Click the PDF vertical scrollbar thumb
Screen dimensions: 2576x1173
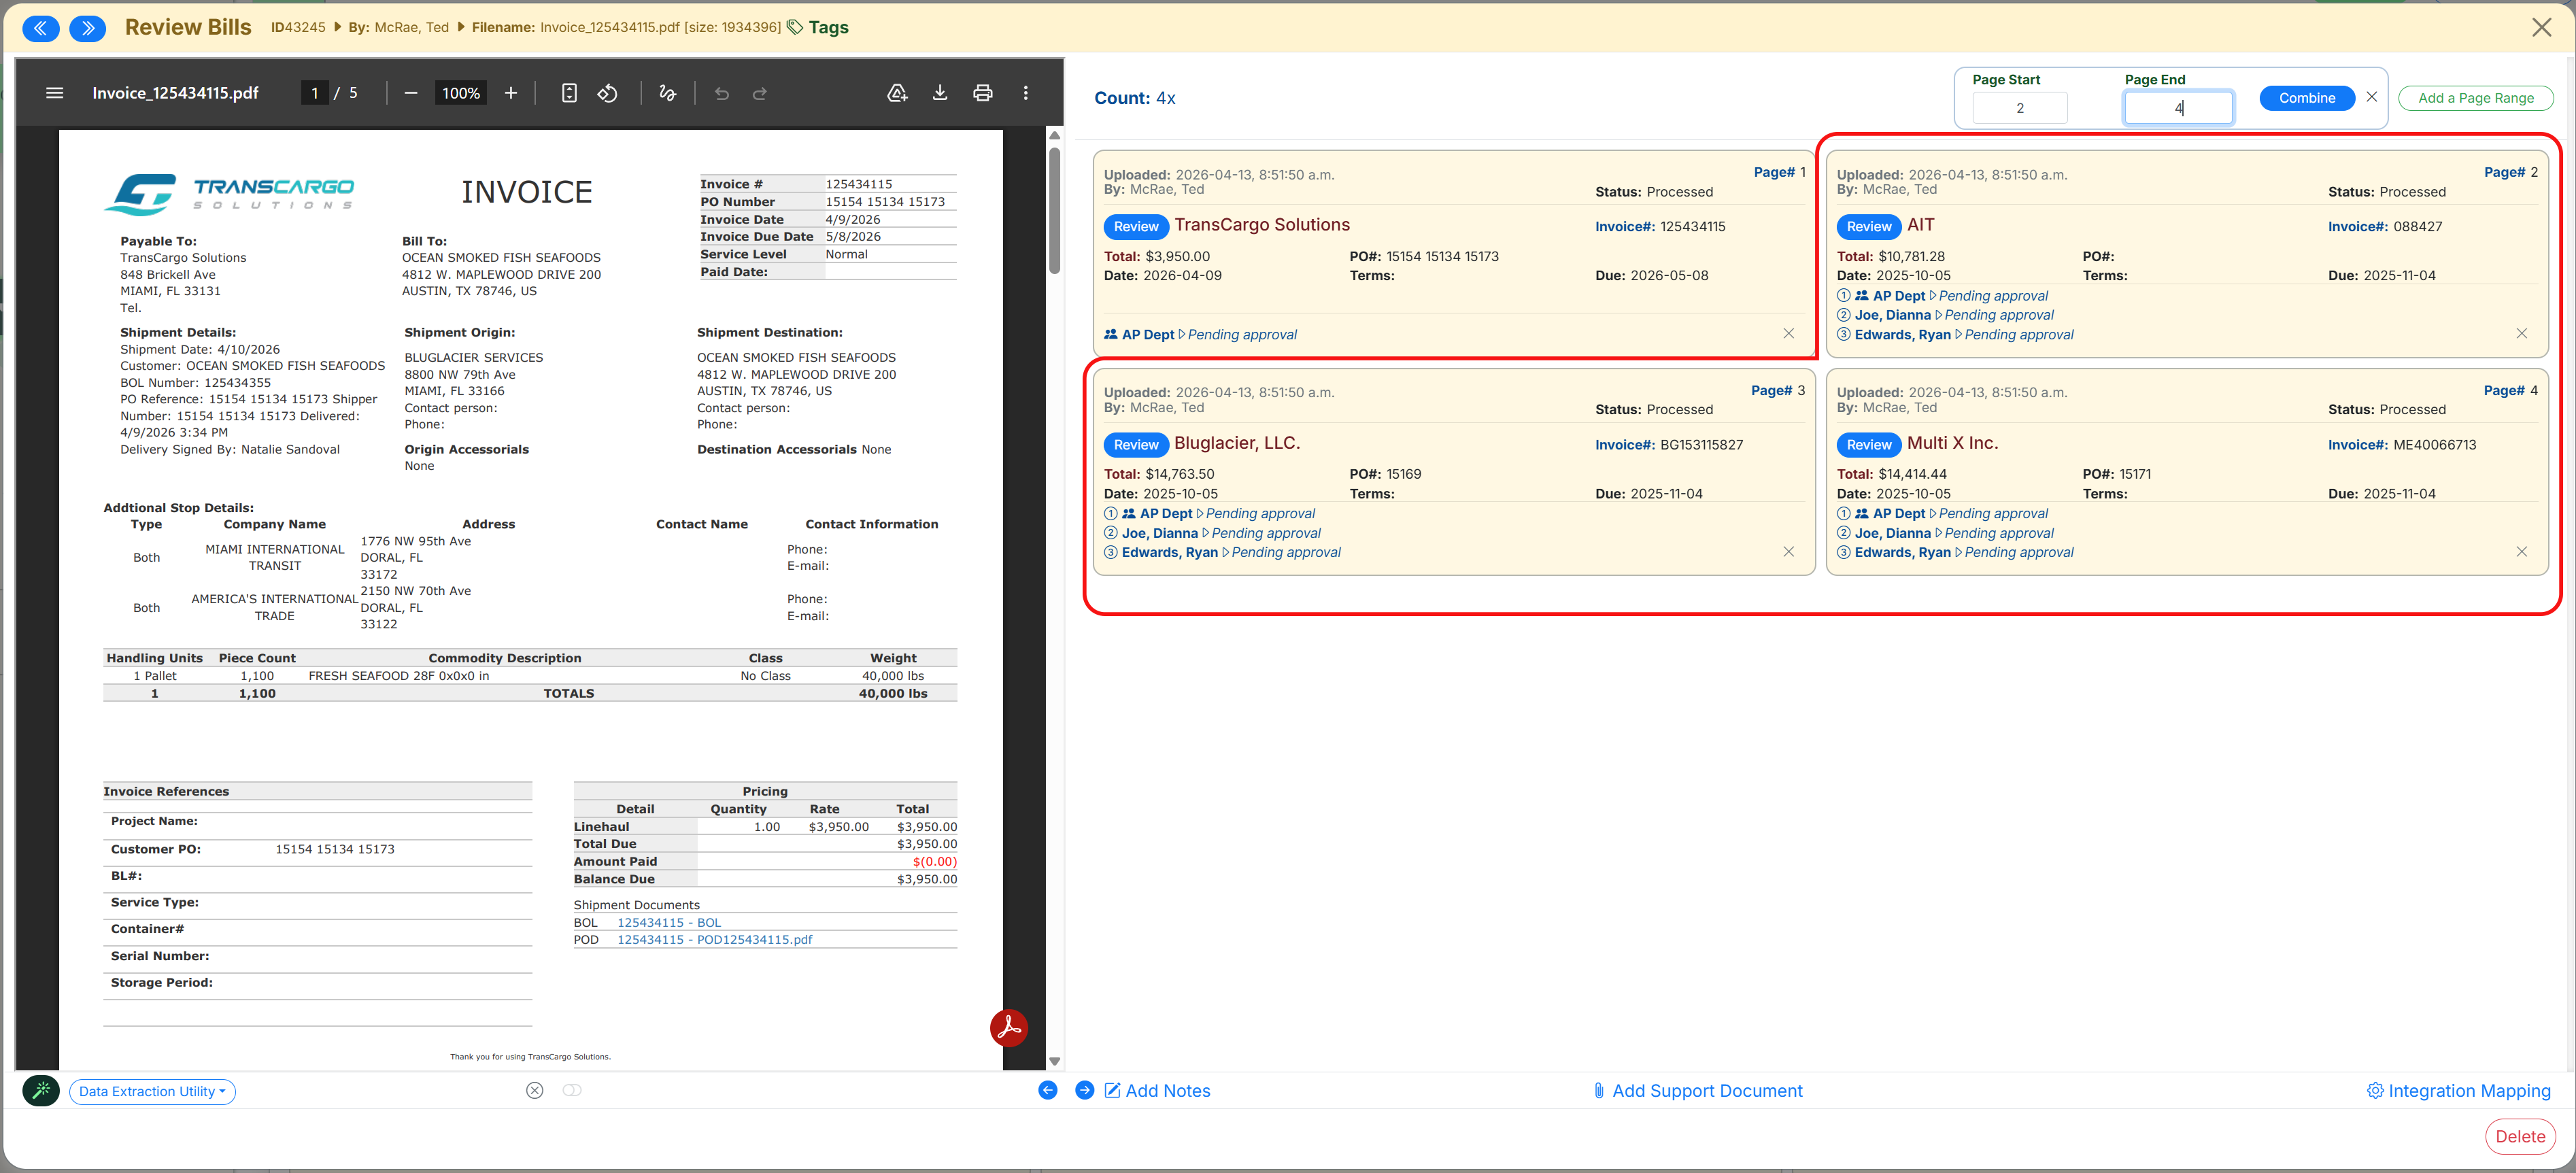tap(1055, 210)
